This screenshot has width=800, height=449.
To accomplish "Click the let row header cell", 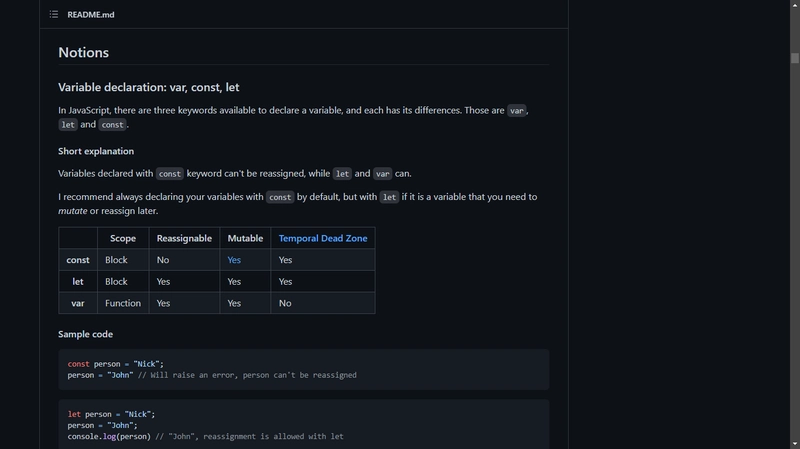I will click(x=78, y=282).
